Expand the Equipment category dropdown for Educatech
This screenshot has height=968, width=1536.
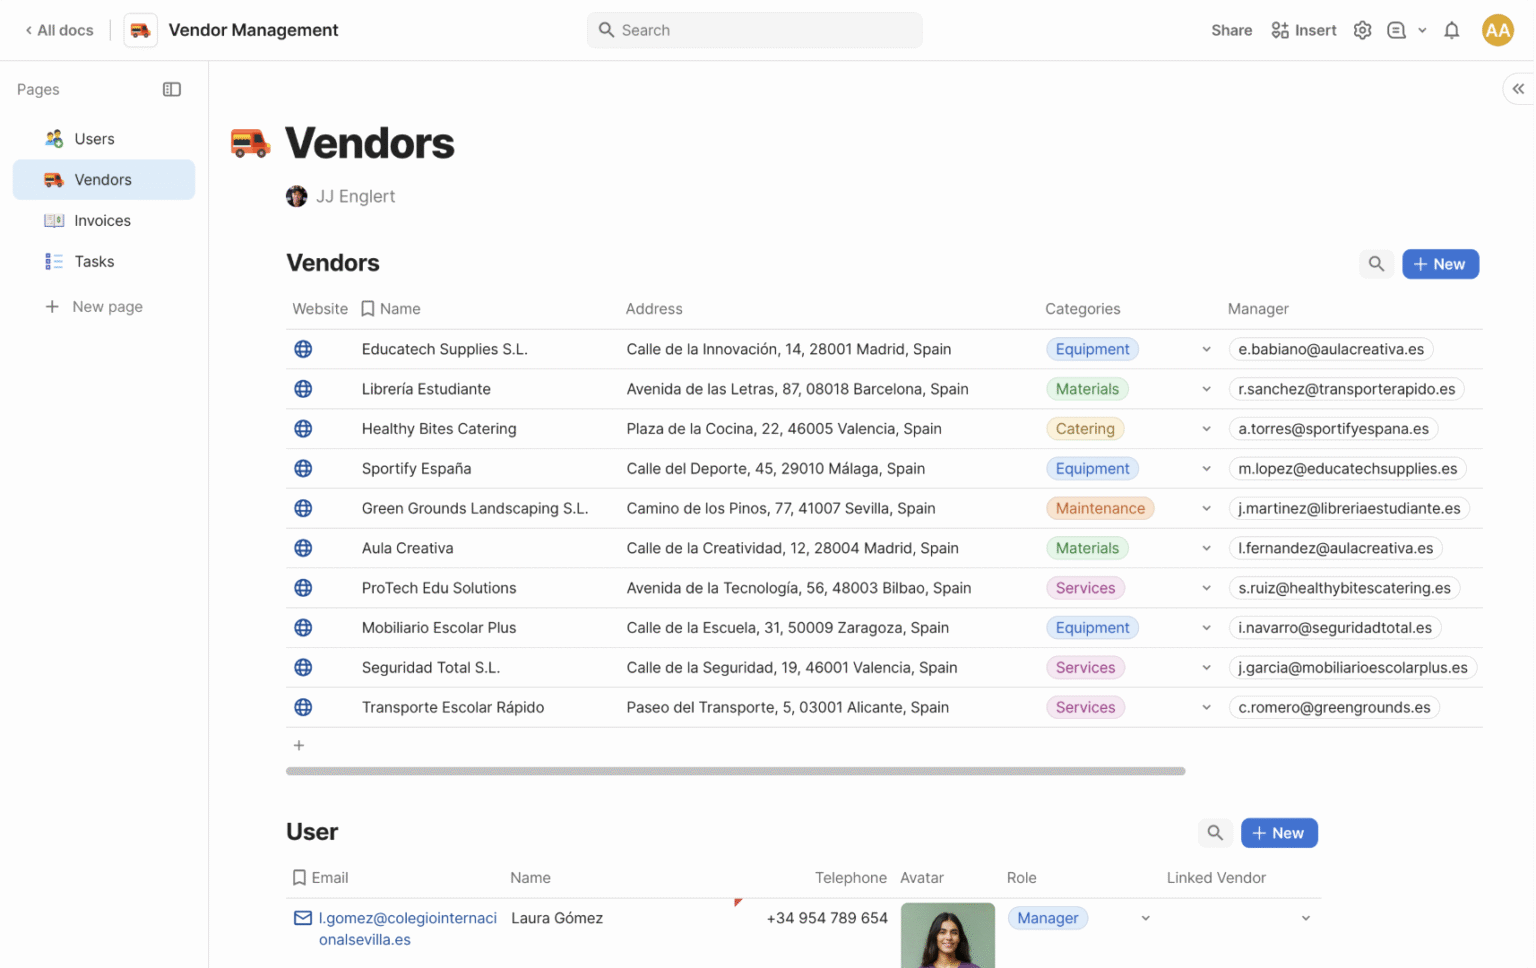click(x=1206, y=348)
